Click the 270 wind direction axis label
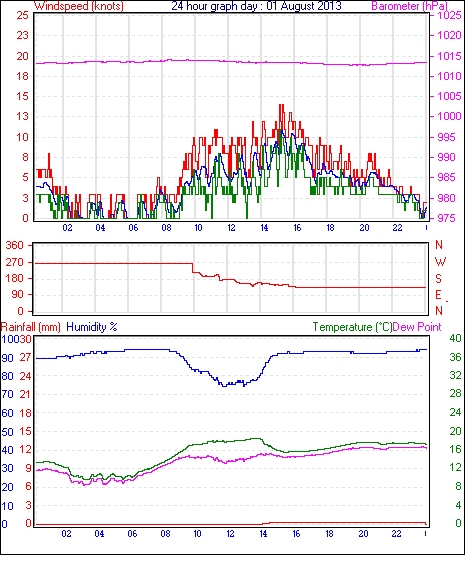 pyautogui.click(x=15, y=262)
